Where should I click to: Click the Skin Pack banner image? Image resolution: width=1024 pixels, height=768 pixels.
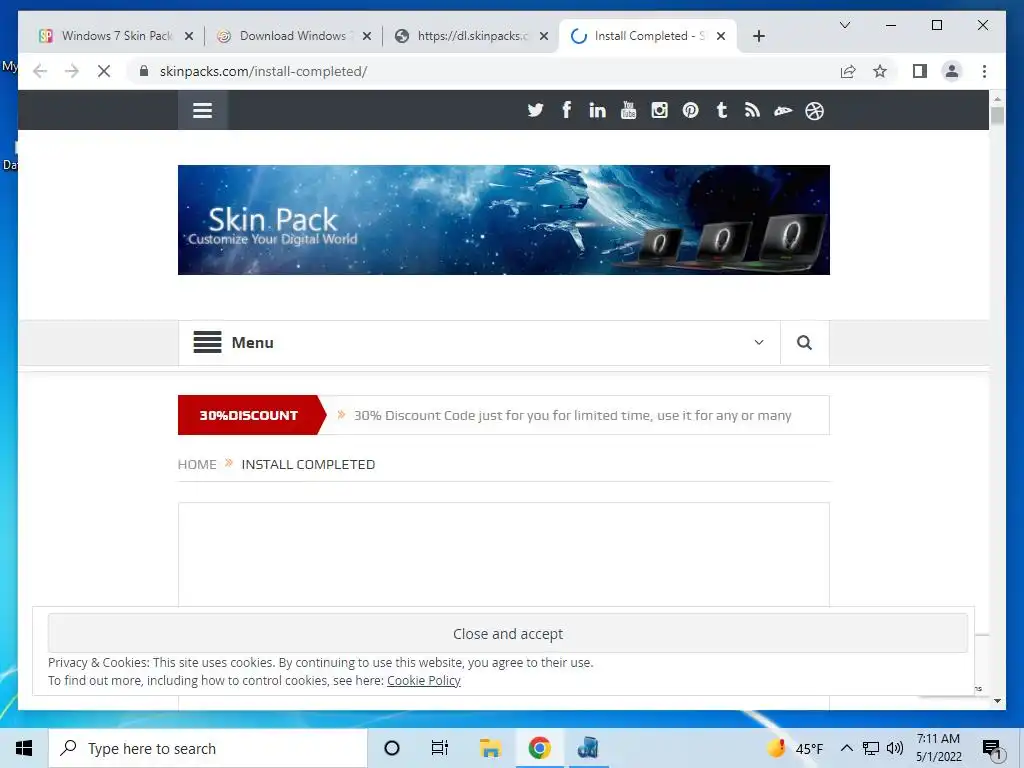coord(504,220)
